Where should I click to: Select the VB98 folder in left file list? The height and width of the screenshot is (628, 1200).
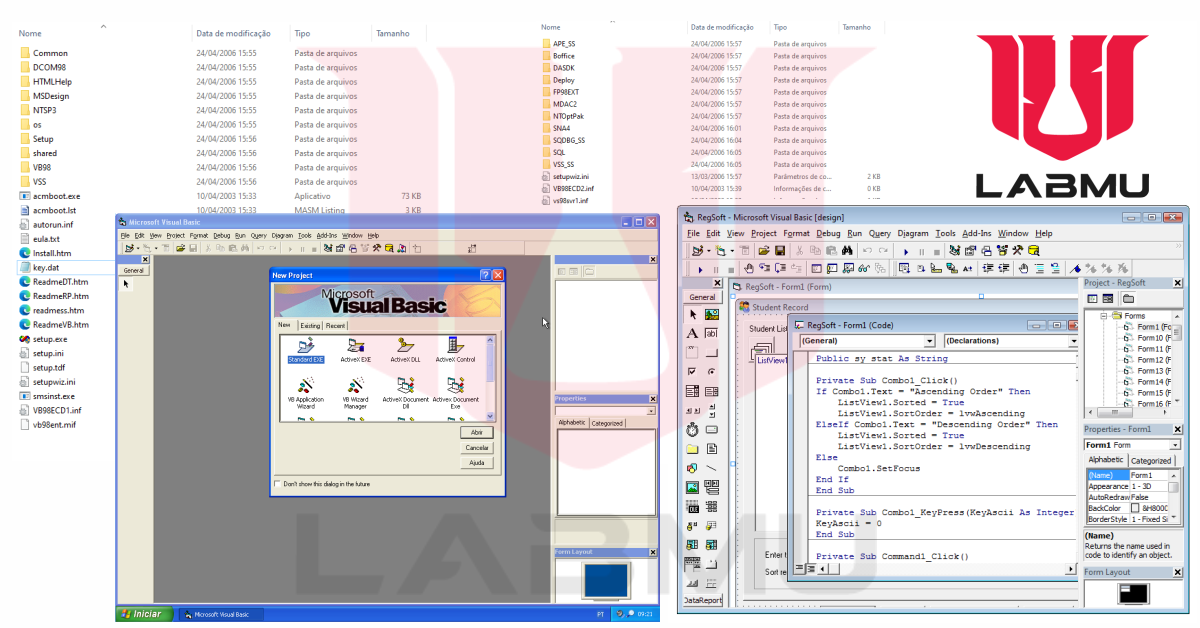click(x=36, y=168)
